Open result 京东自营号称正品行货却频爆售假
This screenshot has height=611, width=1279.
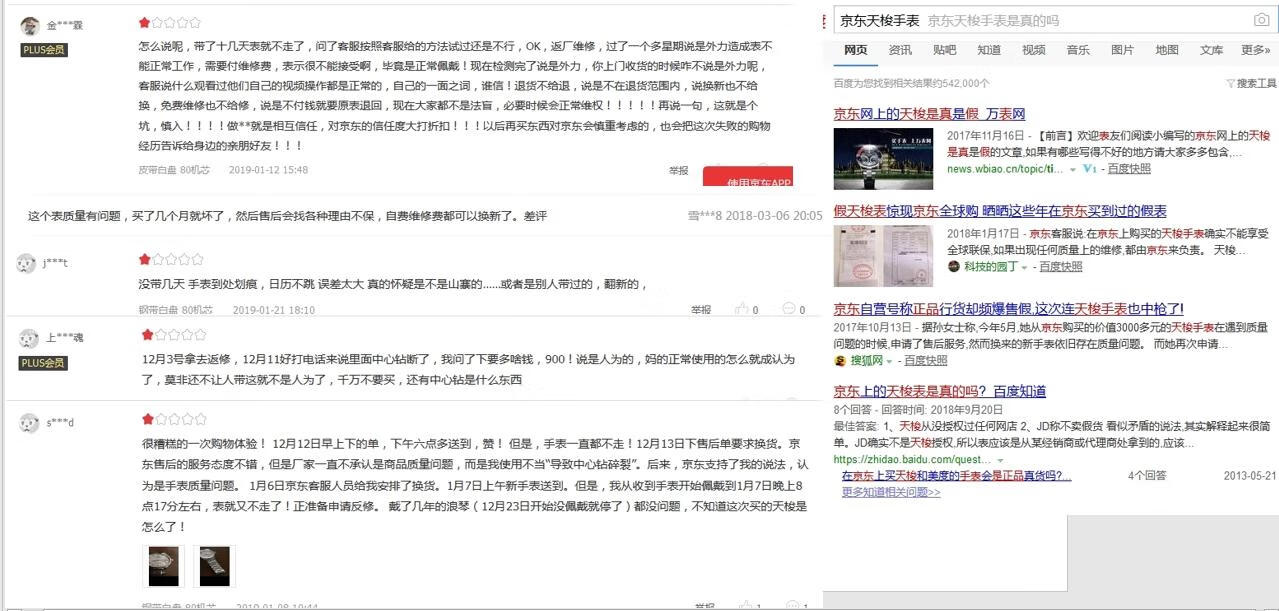(1009, 309)
